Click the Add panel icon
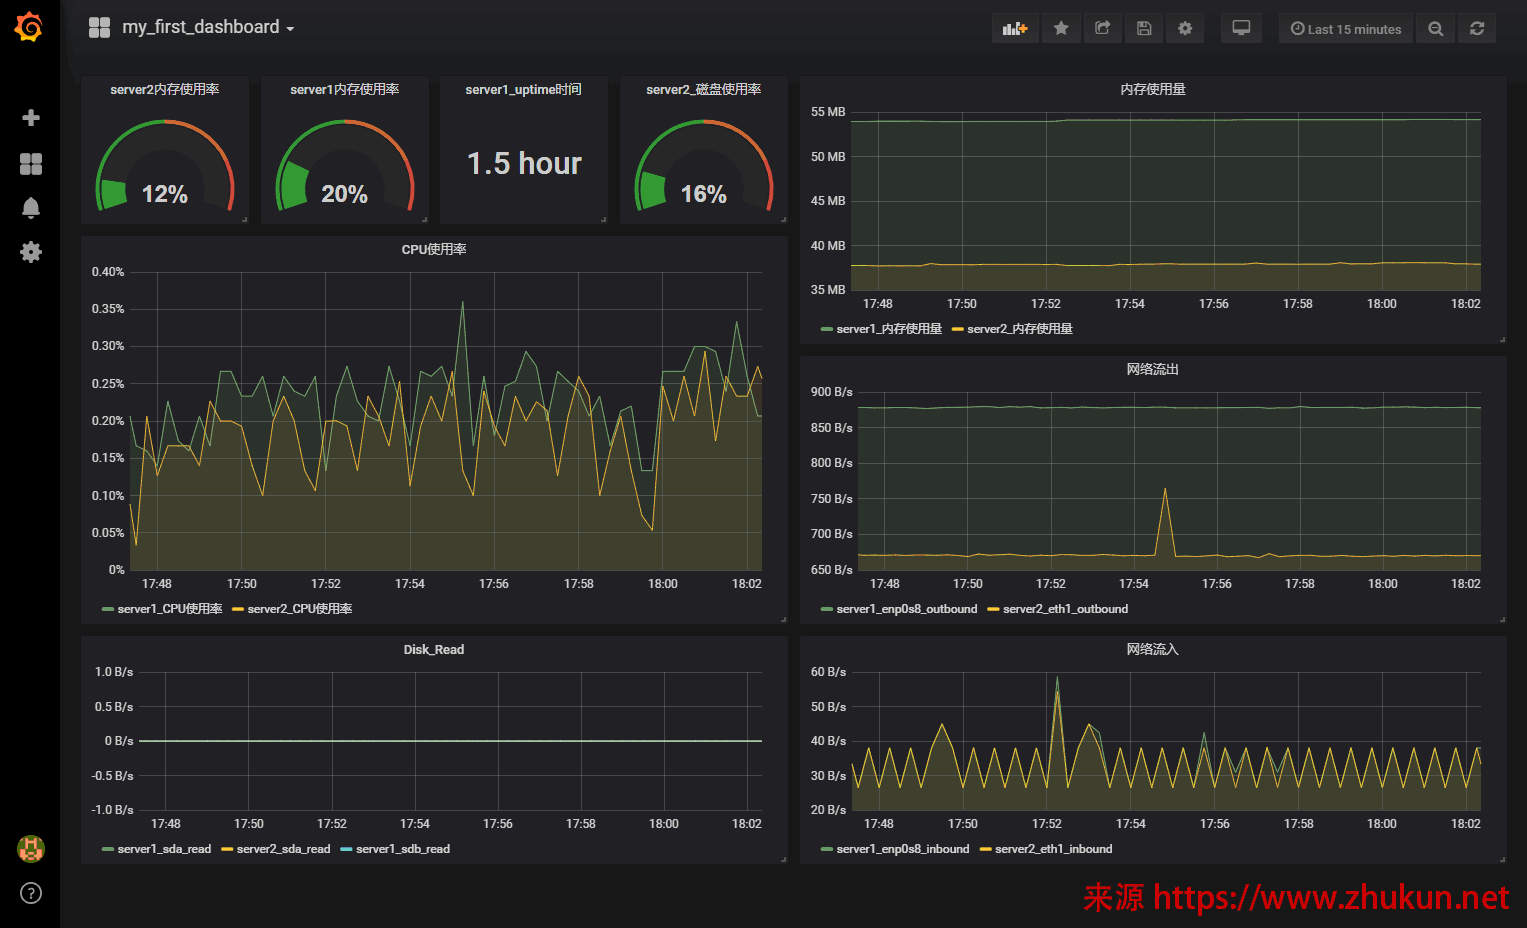 [x=1015, y=29]
